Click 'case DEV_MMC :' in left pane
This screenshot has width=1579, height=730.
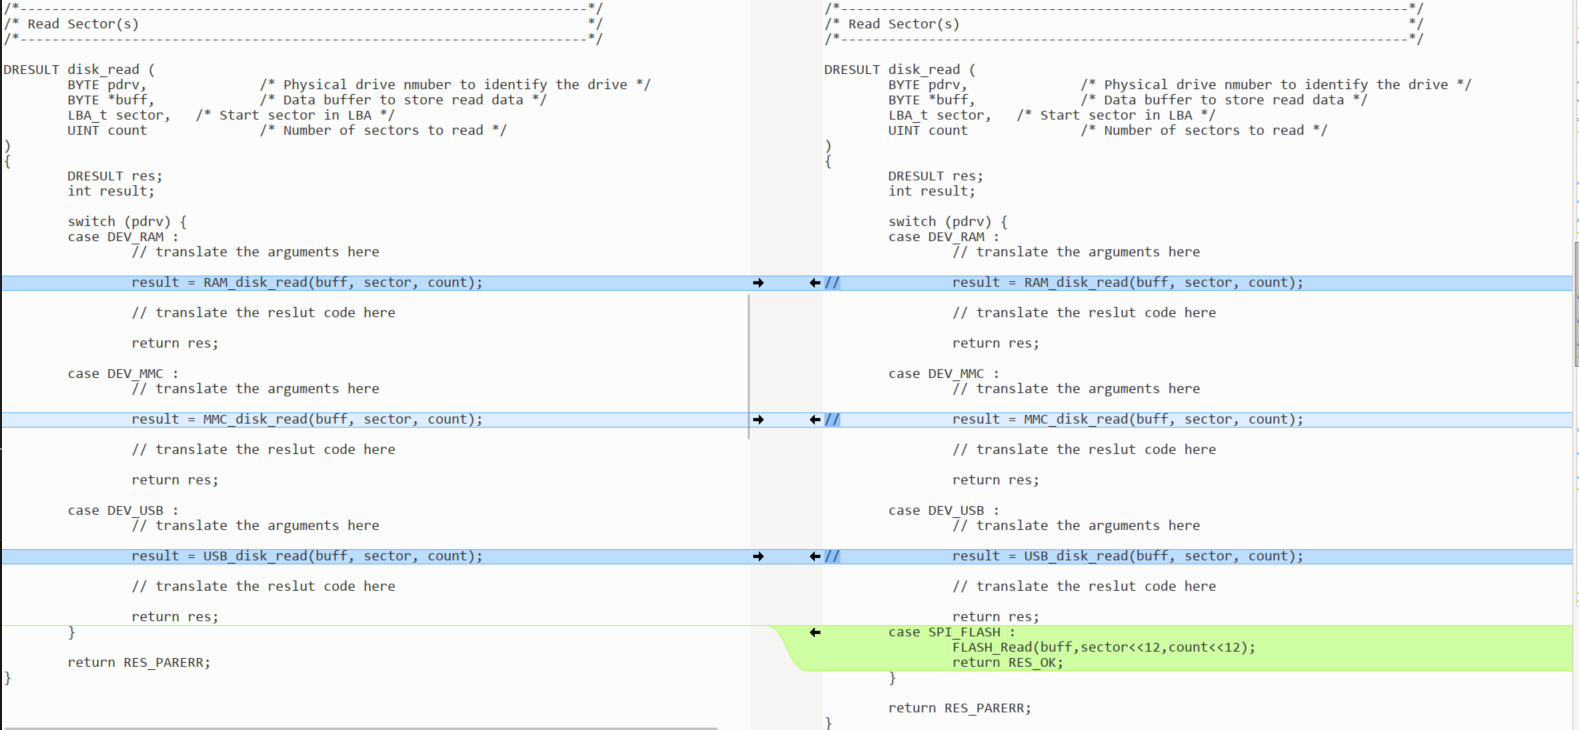(x=123, y=374)
